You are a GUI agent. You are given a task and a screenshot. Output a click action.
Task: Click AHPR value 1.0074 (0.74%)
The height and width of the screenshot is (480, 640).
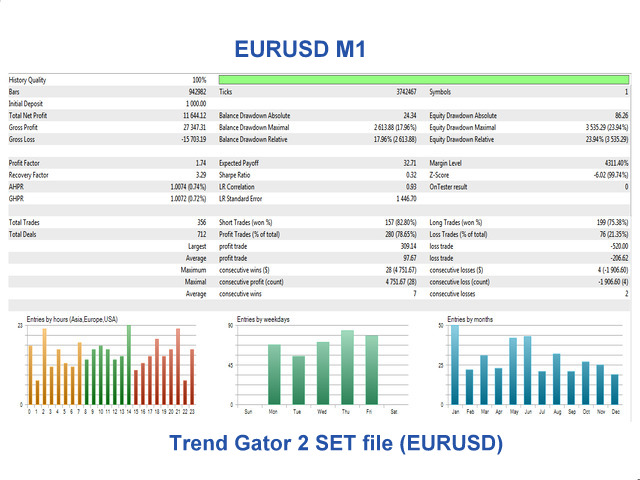[188, 187]
